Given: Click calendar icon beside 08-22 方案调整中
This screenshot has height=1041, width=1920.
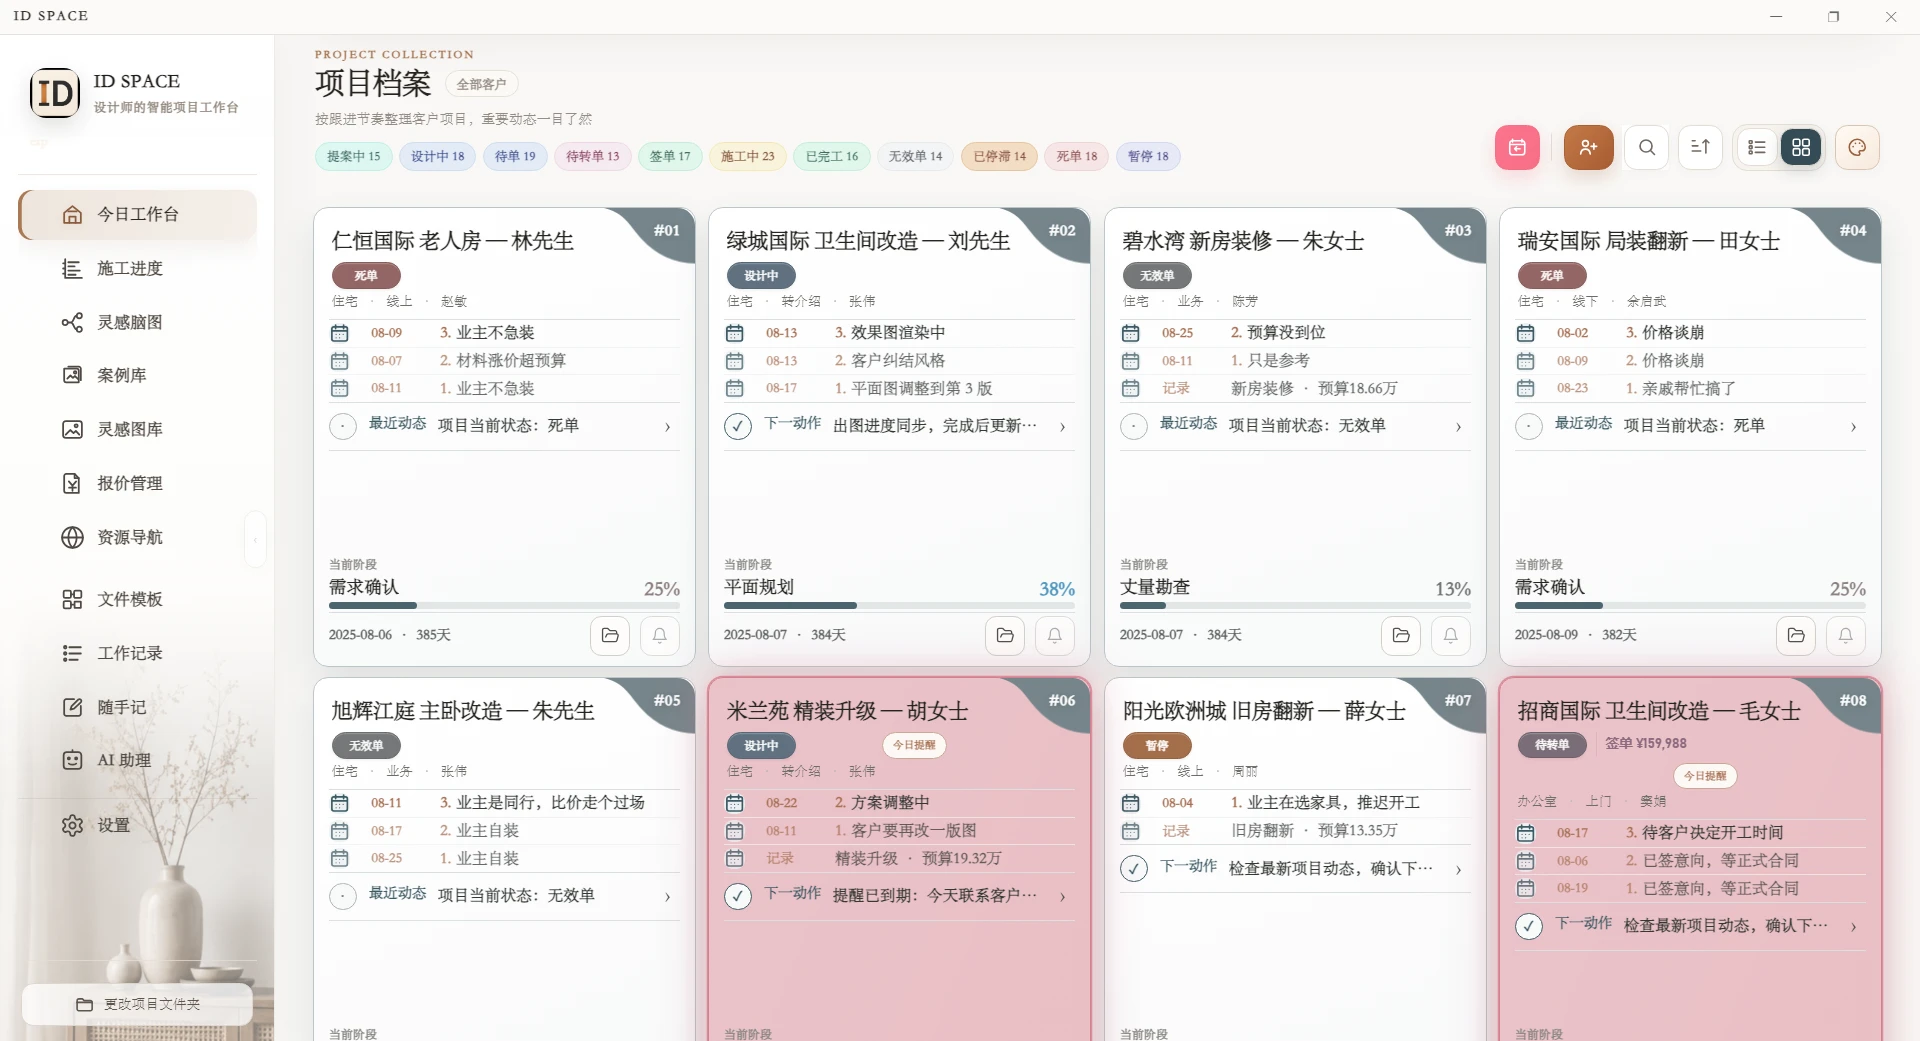Looking at the screenshot, I should (735, 803).
